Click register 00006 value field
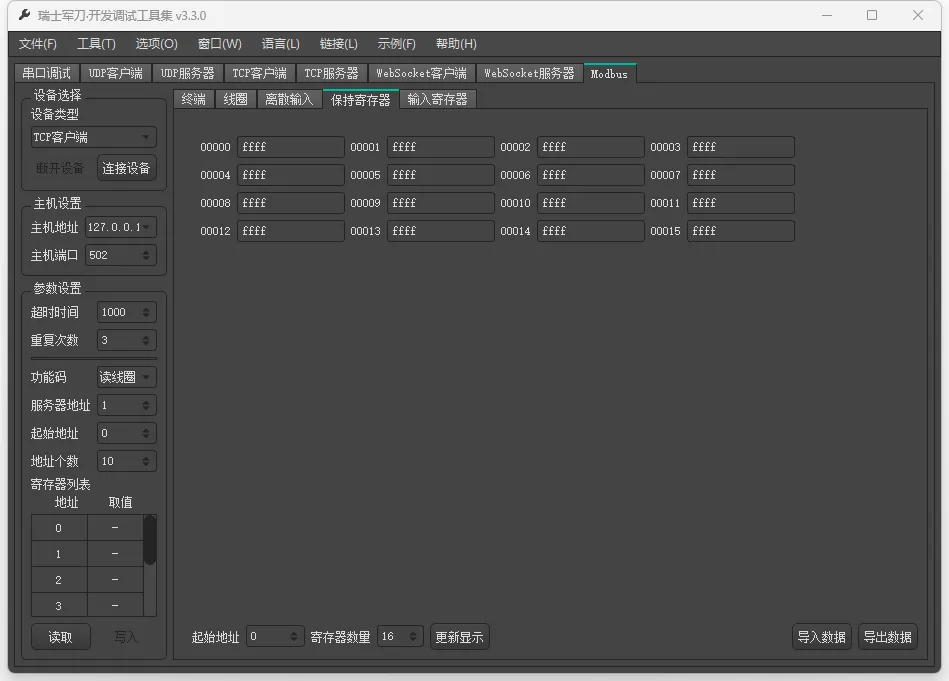 [x=591, y=175]
